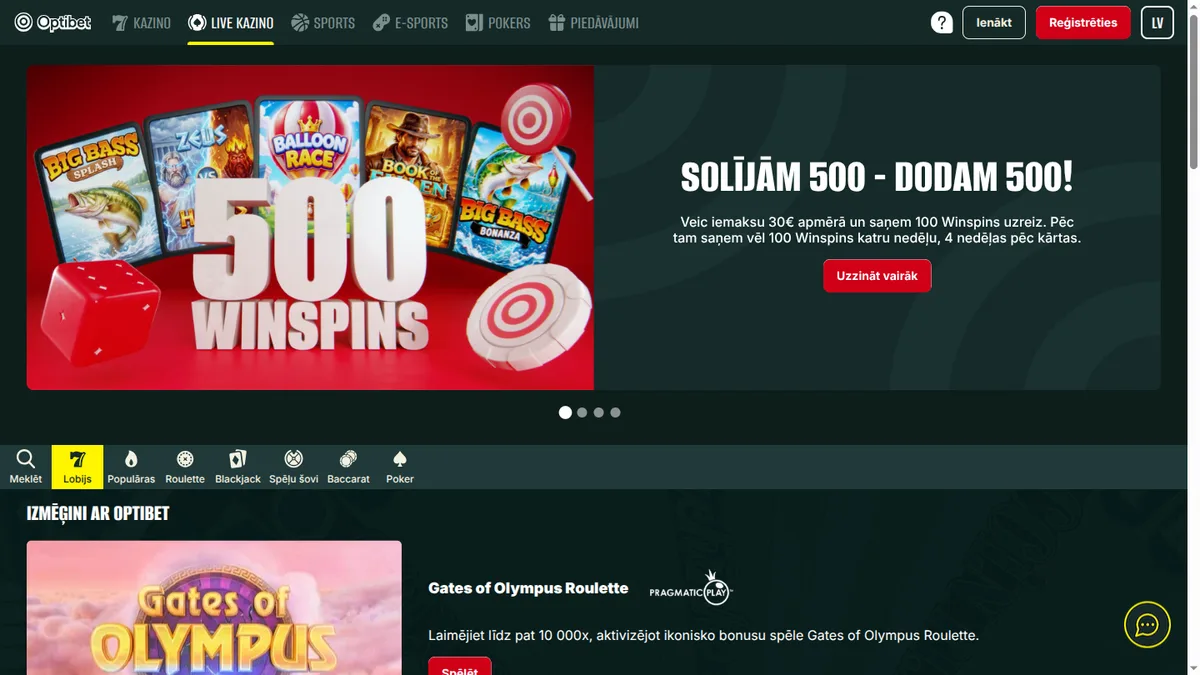The height and width of the screenshot is (675, 1200).
Task: Select the Blackjack cards category
Action: click(238, 466)
